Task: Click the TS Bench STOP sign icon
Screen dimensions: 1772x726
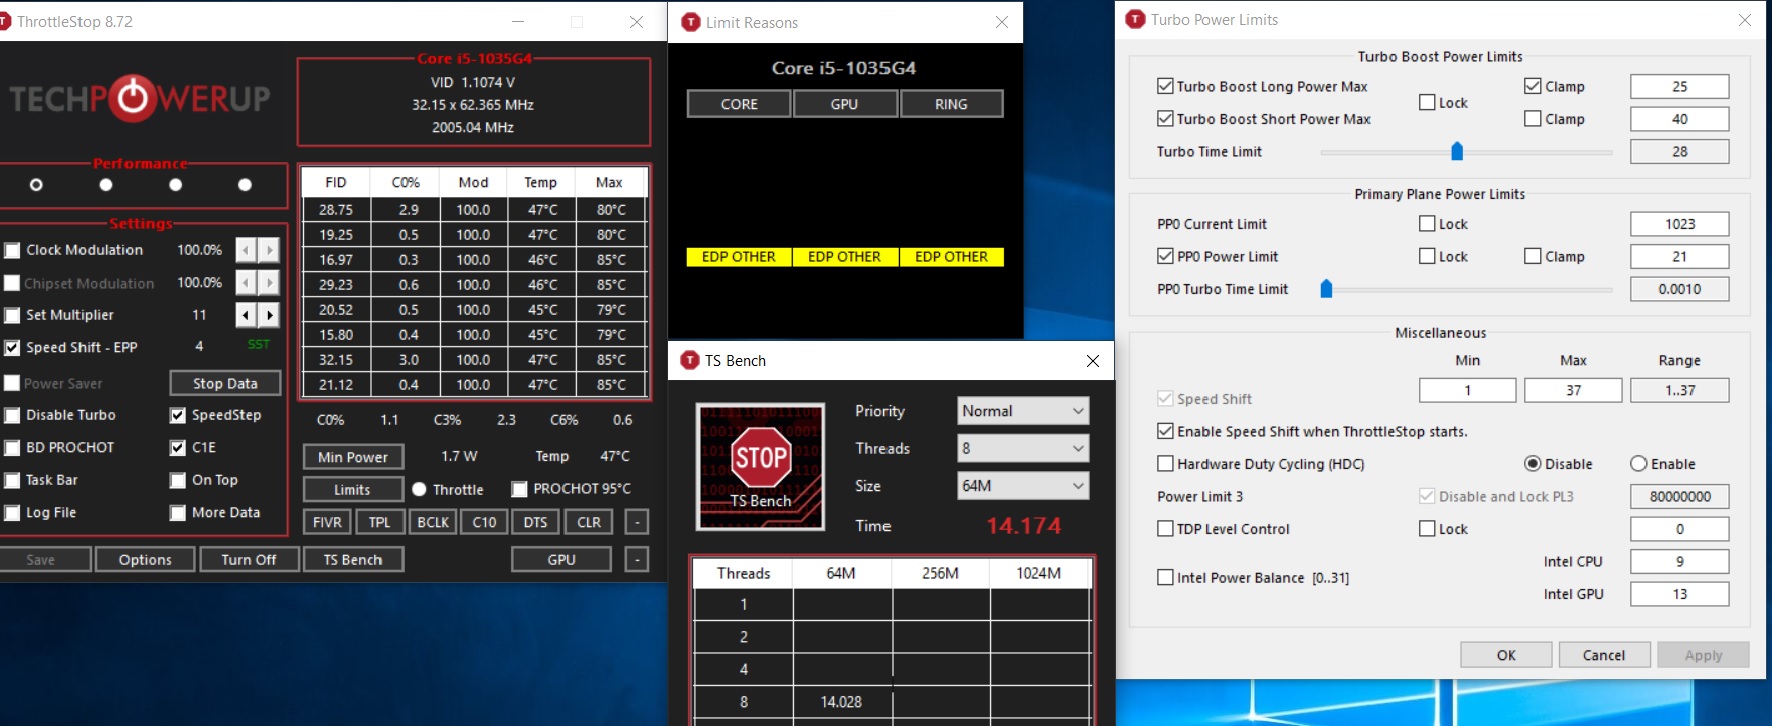Action: tap(760, 466)
